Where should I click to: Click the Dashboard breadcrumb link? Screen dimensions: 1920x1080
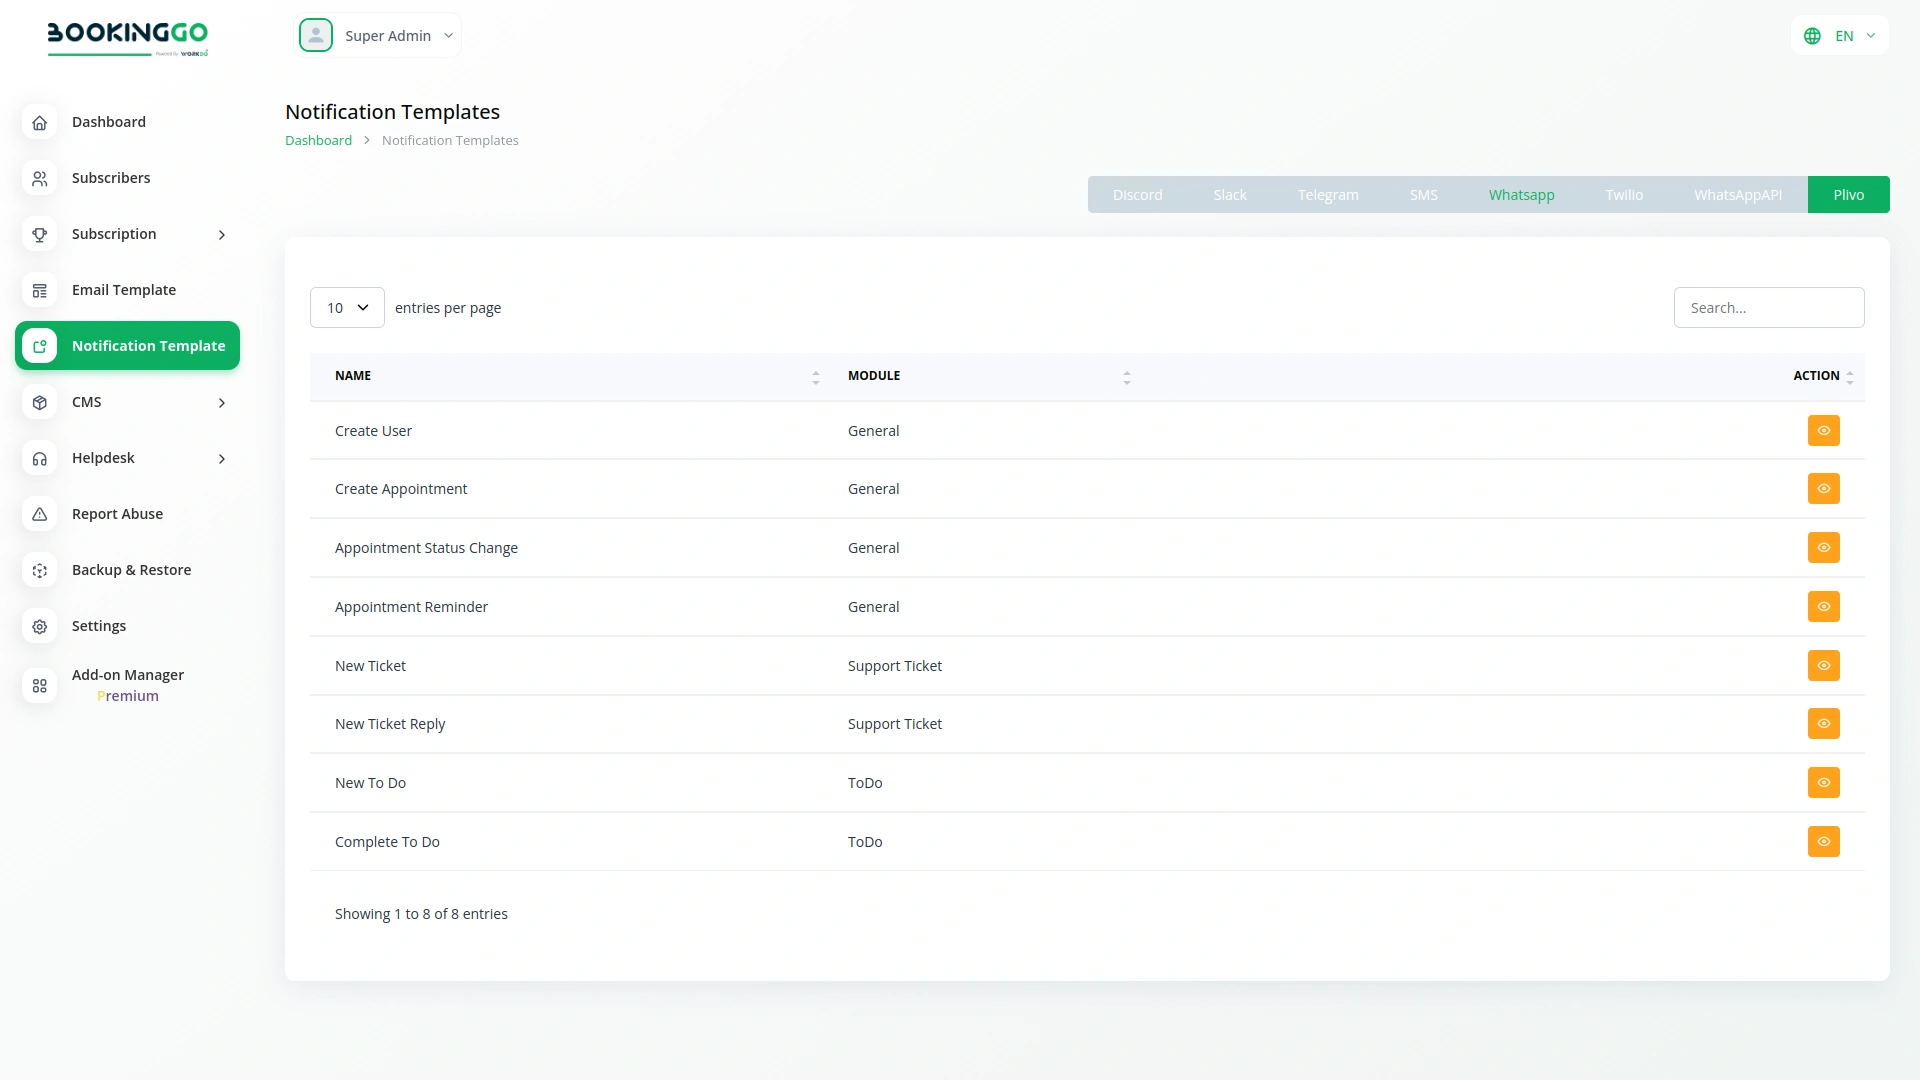click(318, 141)
